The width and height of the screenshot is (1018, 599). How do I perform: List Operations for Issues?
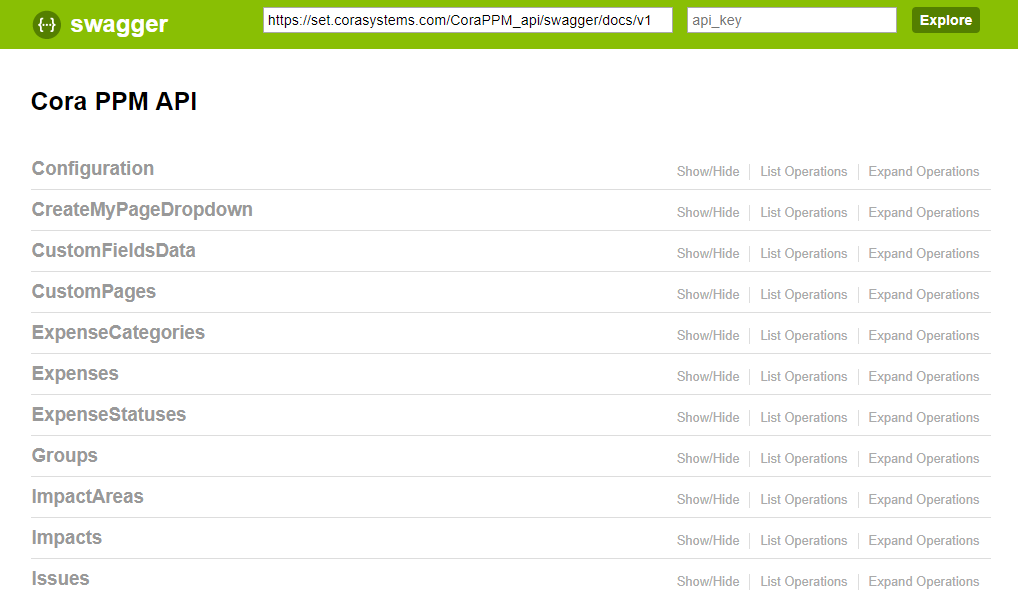pyautogui.click(x=804, y=581)
